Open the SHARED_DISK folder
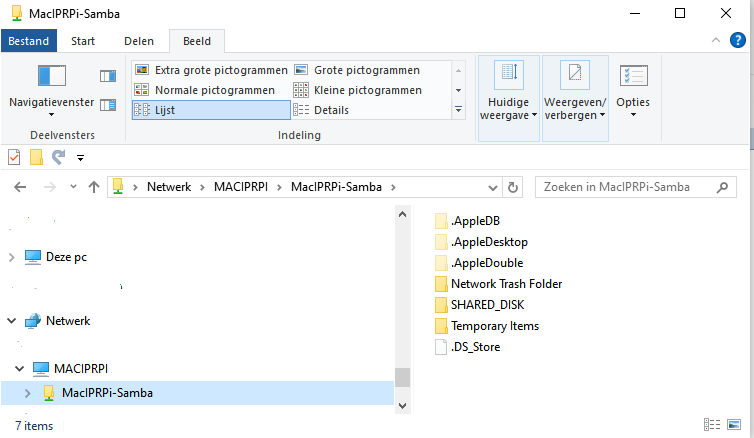 (x=487, y=305)
